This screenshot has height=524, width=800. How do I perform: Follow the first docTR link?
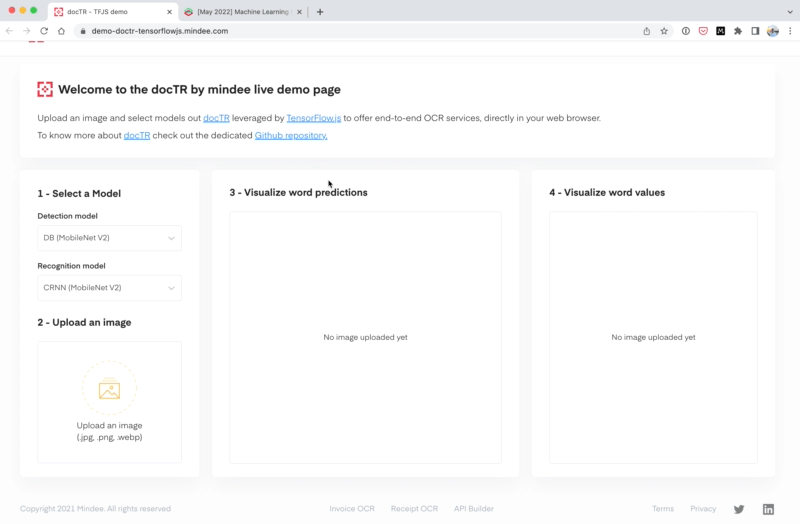tap(216, 118)
